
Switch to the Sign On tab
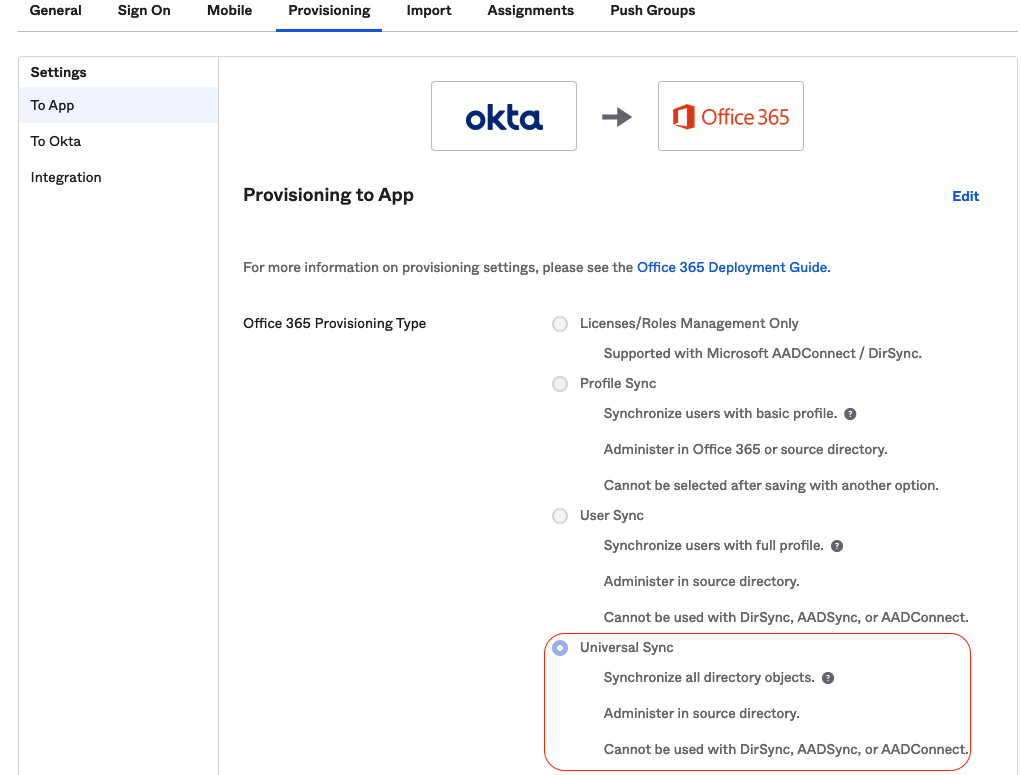(x=144, y=10)
